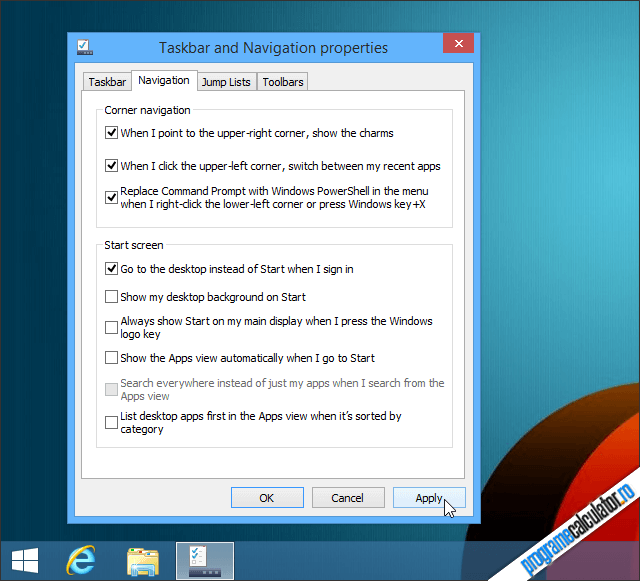
Task: Uncheck upper-right corner show charms option
Action: [x=111, y=133]
